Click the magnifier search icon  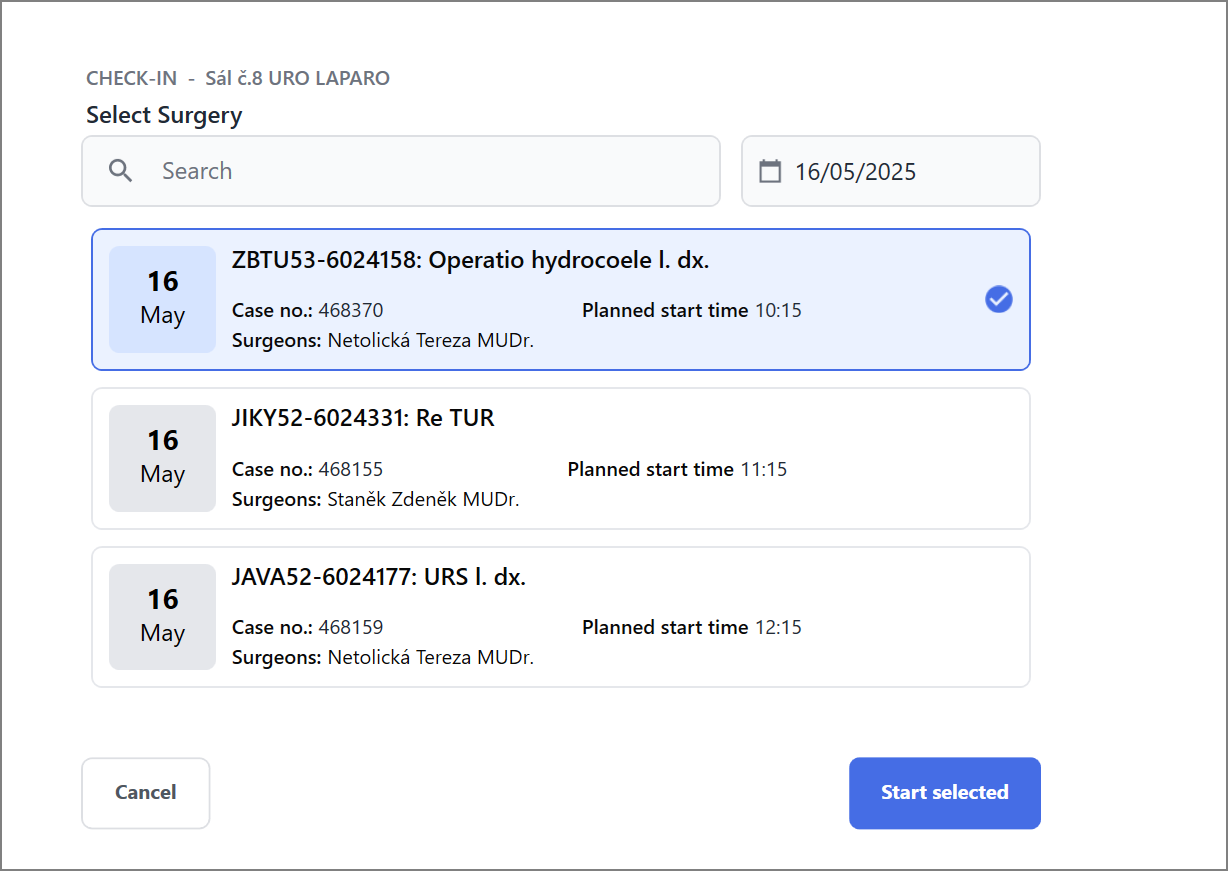coord(121,171)
